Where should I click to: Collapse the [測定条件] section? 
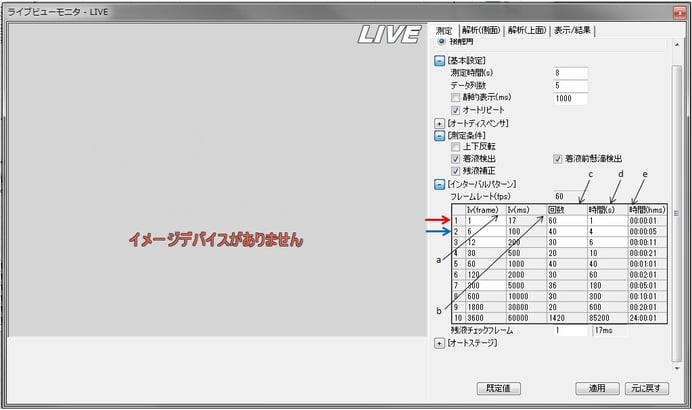[439, 135]
